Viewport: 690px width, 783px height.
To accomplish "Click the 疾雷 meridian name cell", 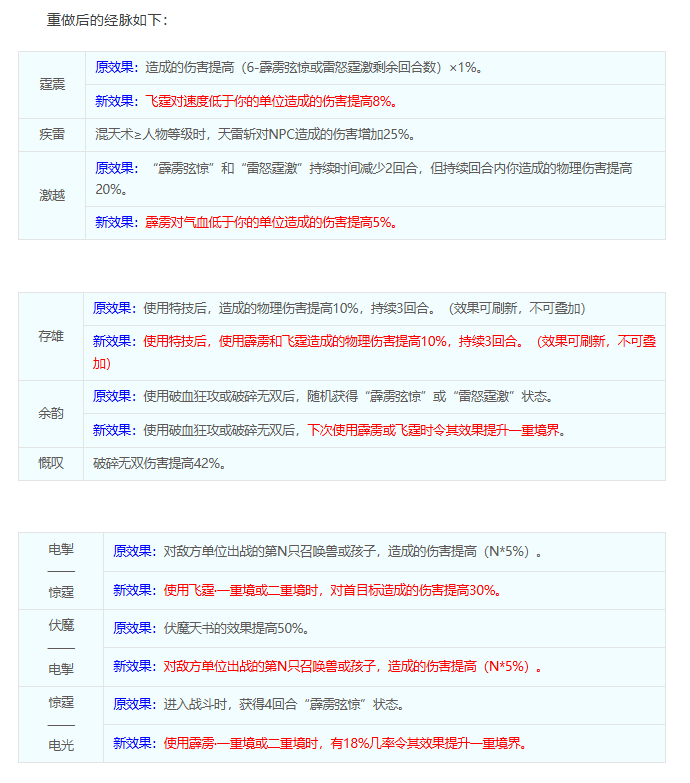I will tap(51, 134).
